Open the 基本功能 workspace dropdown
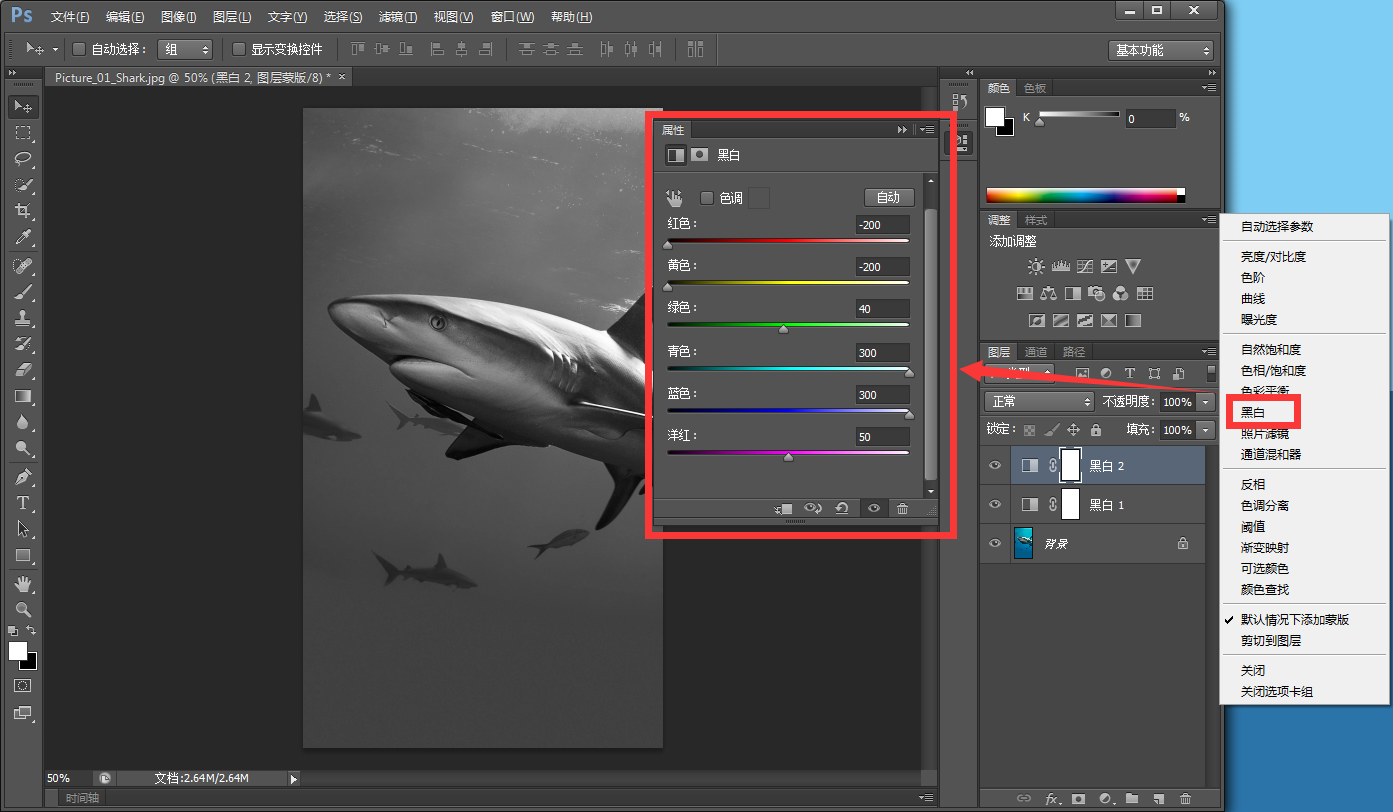Viewport: 1393px width, 812px height. click(1160, 50)
